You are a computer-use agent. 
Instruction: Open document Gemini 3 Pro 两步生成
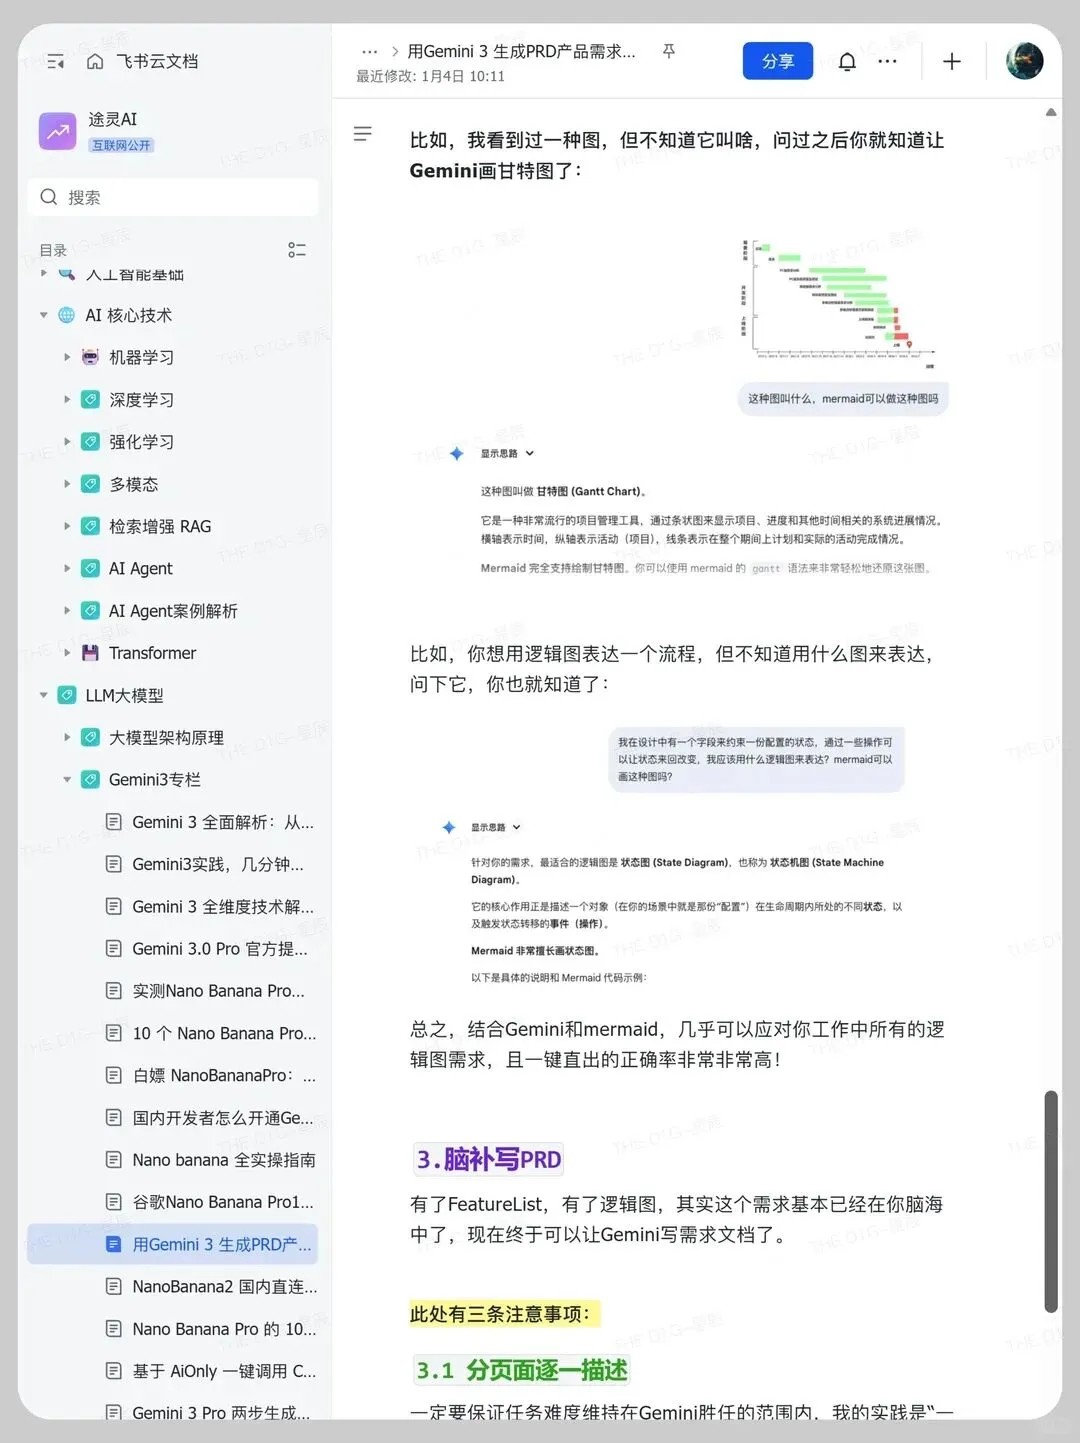pos(221,1412)
